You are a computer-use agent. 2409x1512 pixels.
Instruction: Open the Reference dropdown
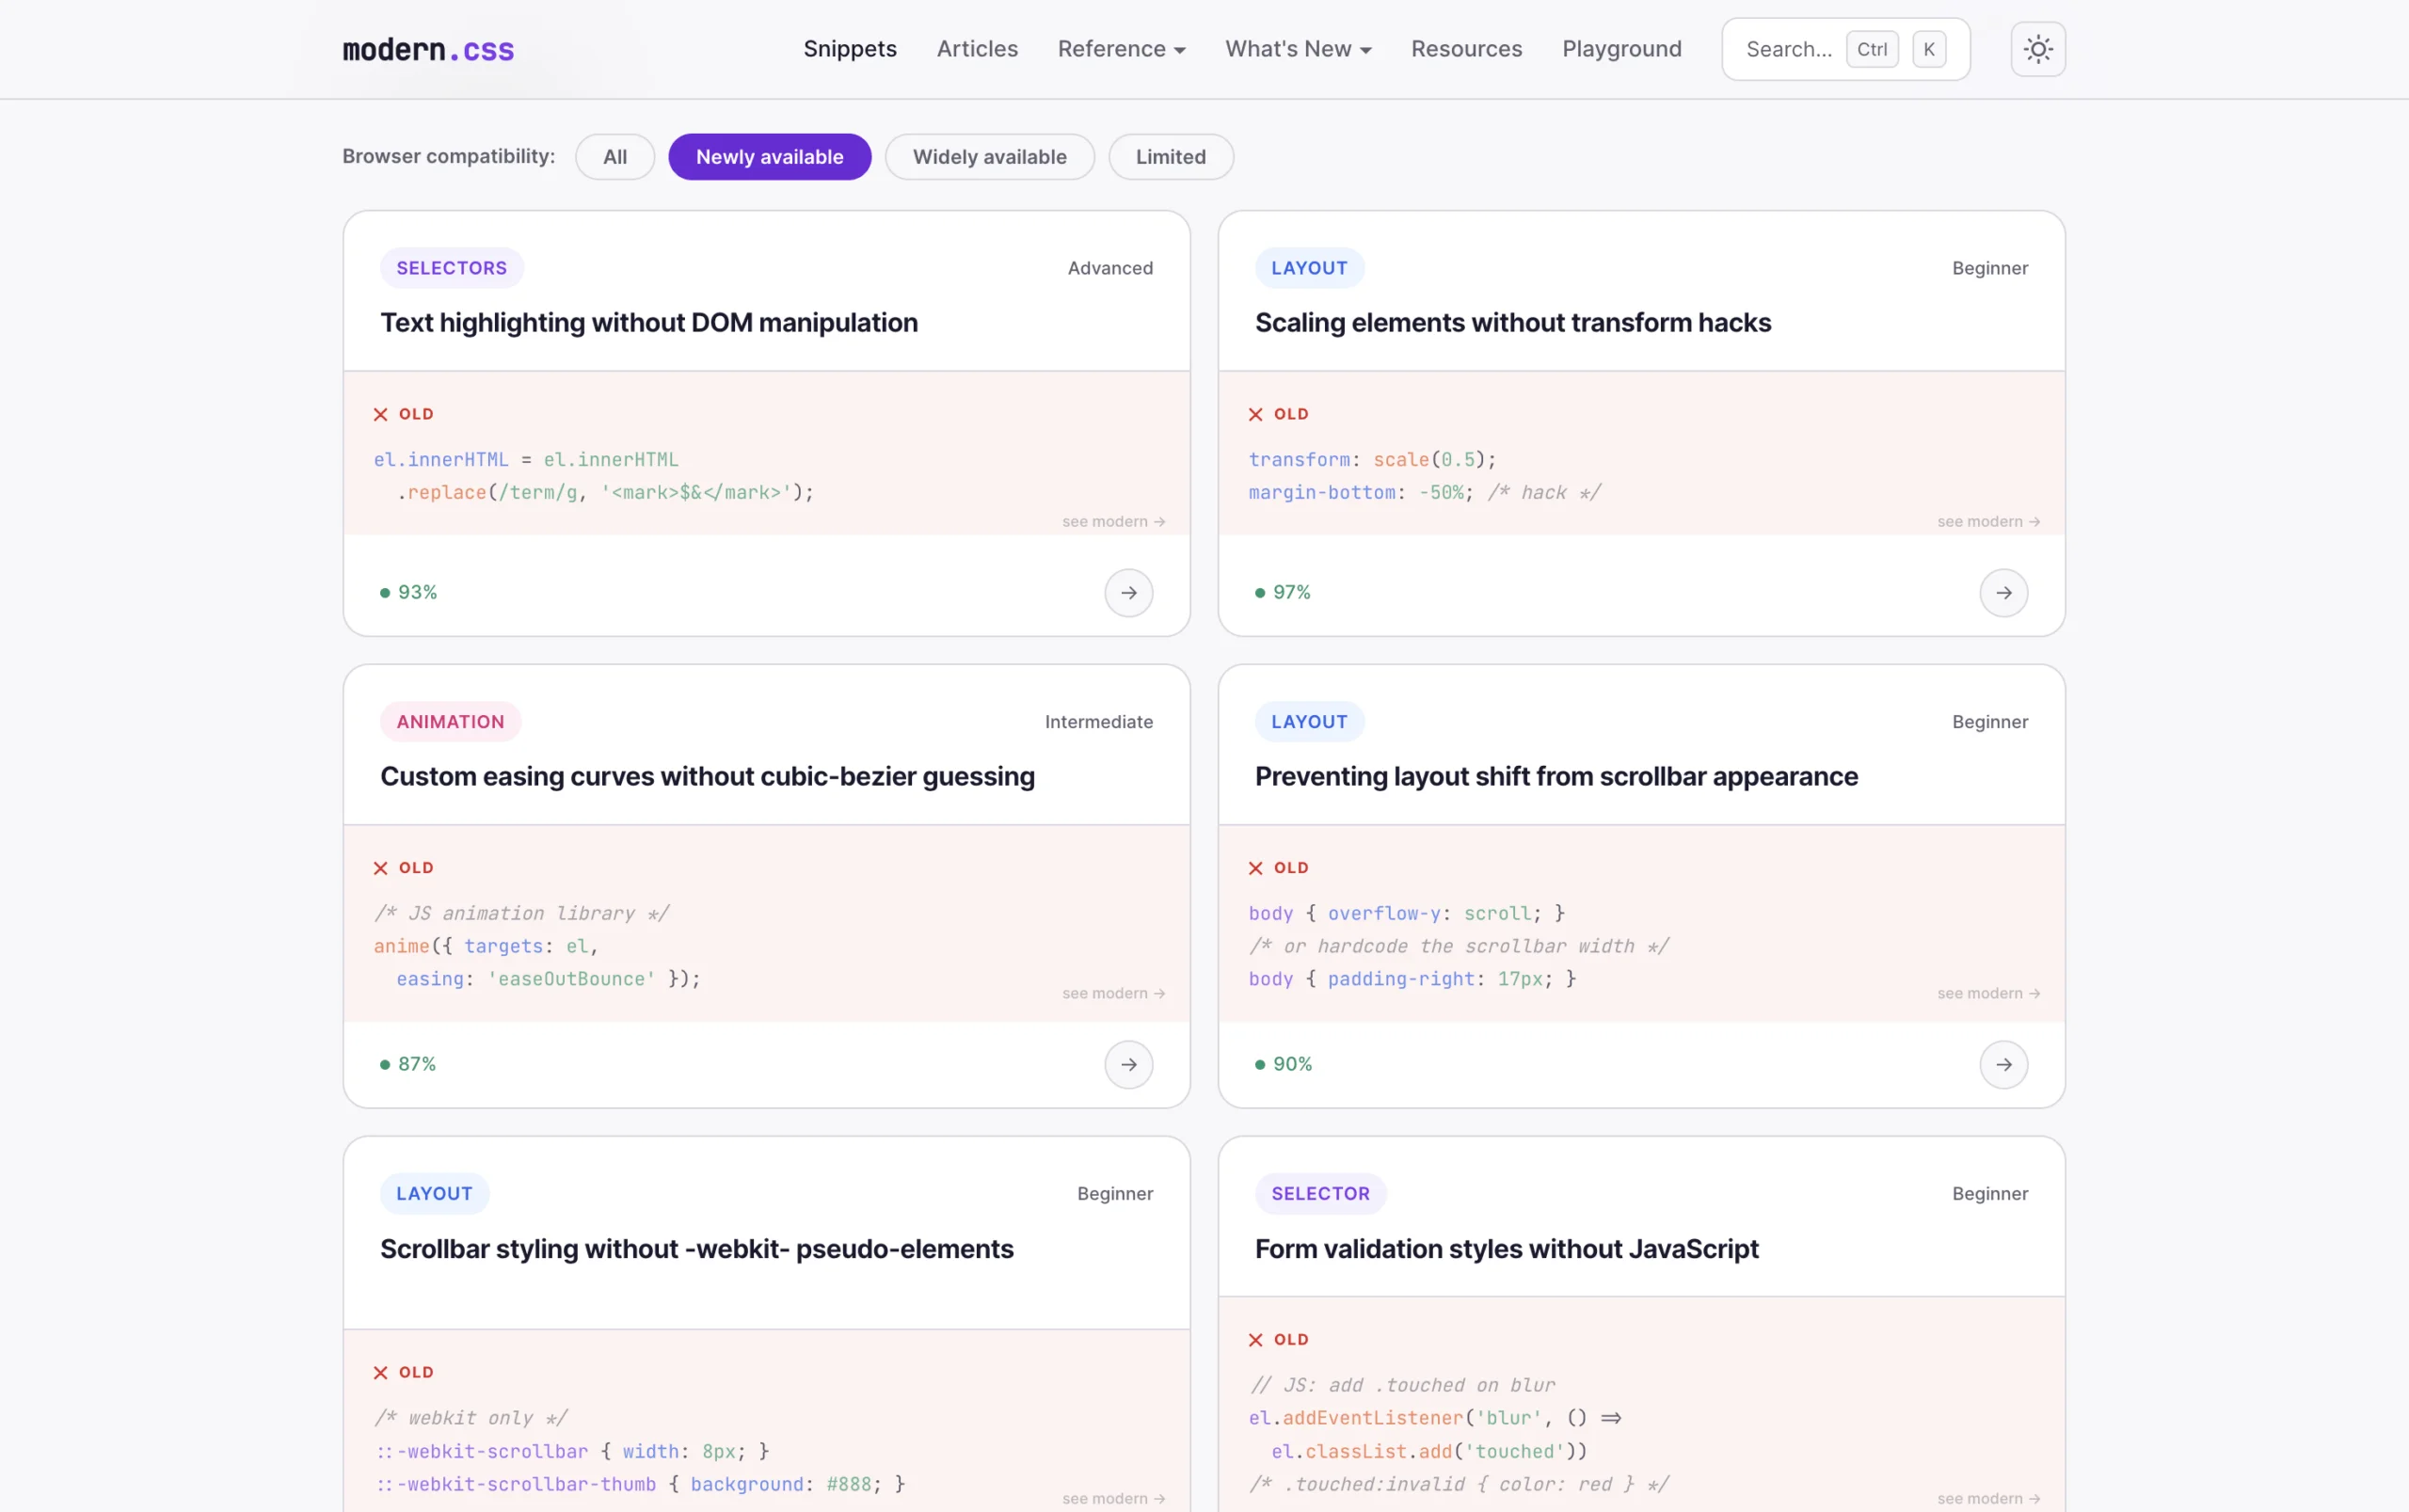[x=1120, y=48]
